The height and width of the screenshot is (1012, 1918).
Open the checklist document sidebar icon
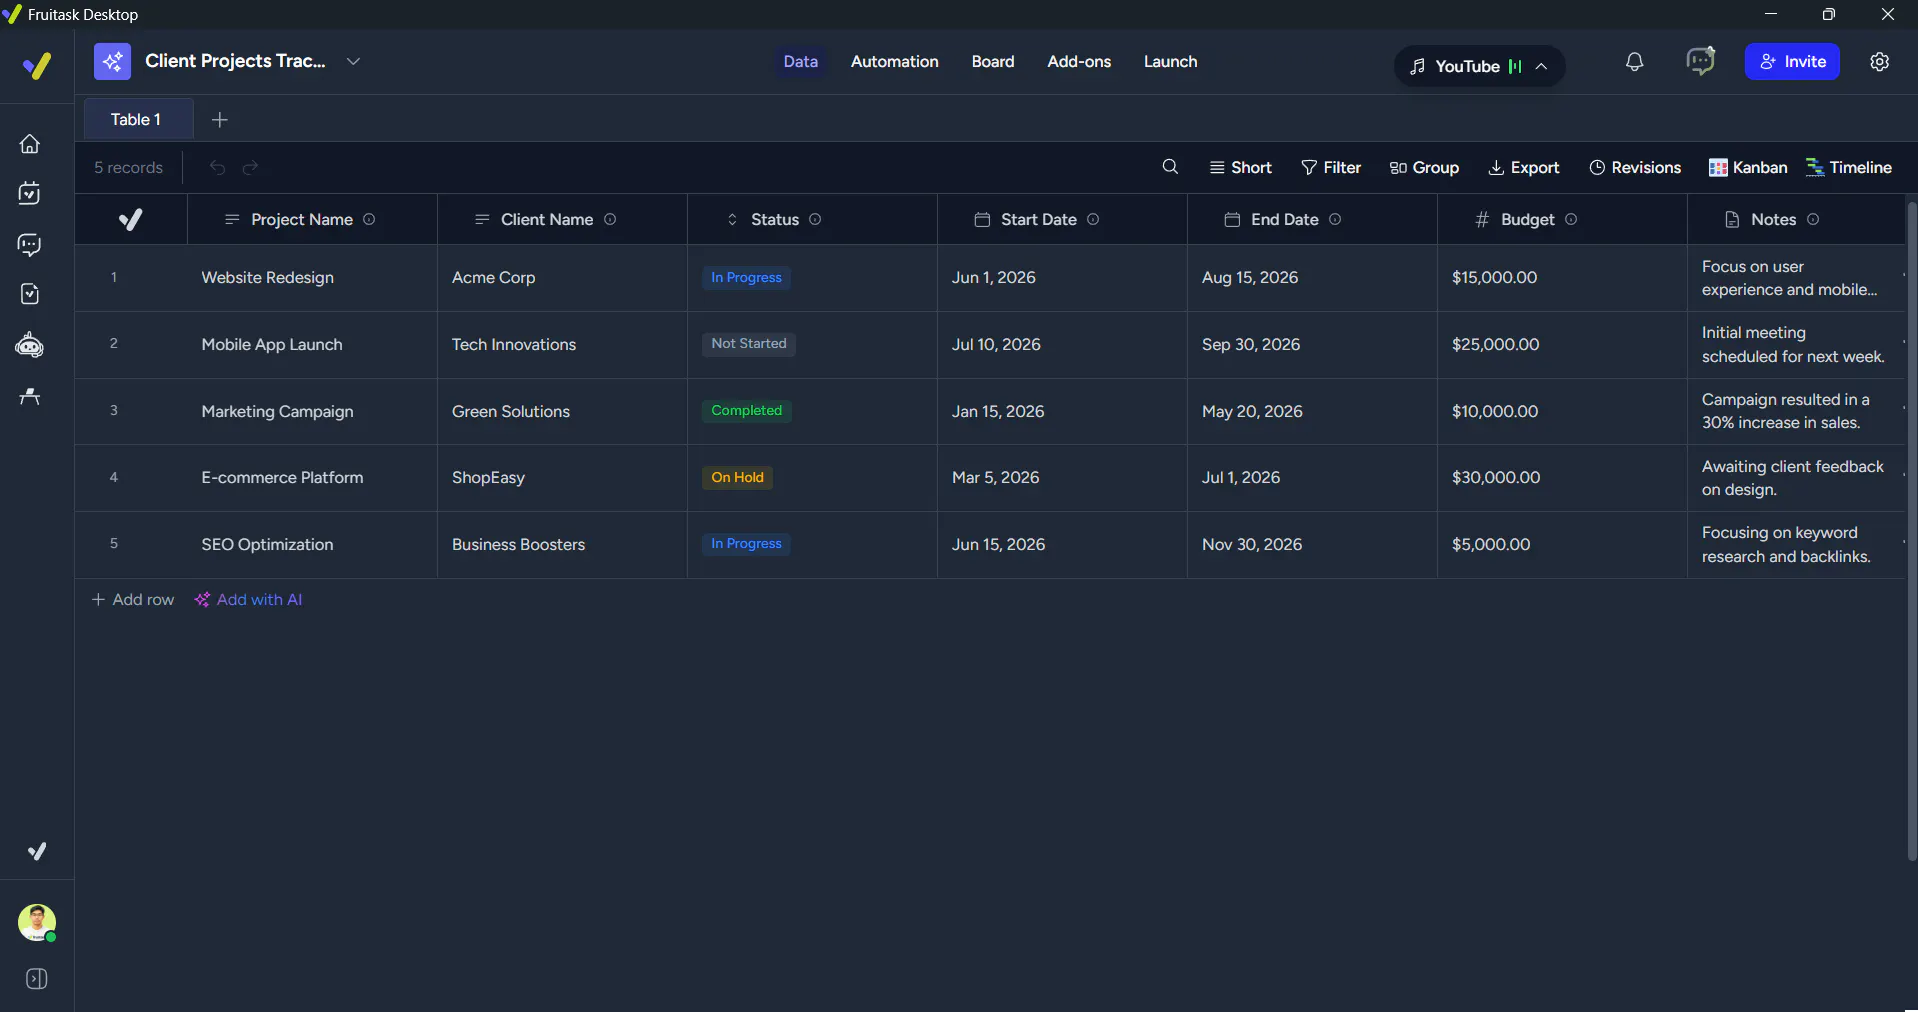click(30, 294)
